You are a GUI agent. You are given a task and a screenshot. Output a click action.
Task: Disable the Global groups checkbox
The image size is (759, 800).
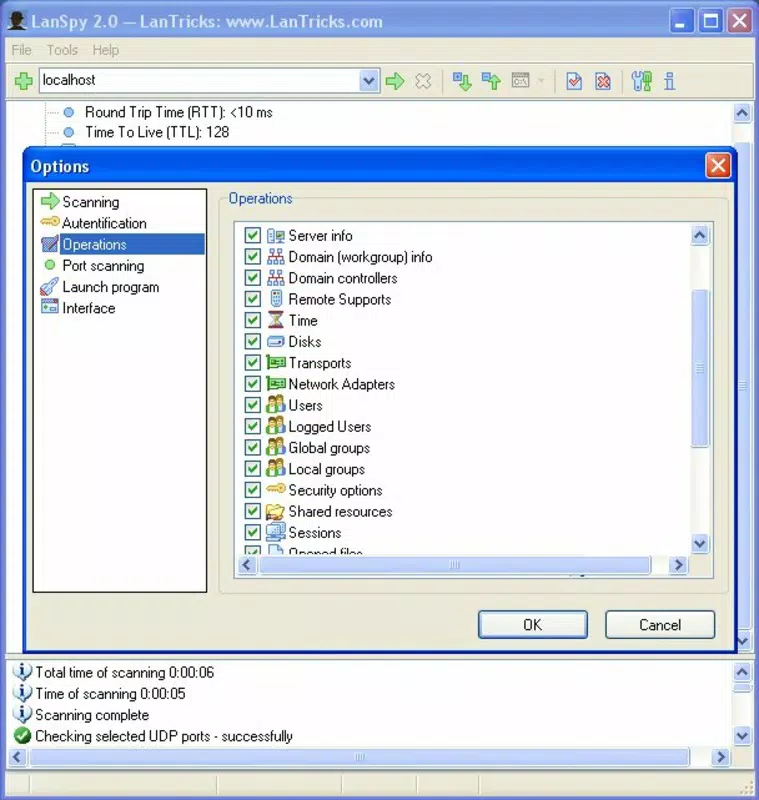(x=252, y=447)
